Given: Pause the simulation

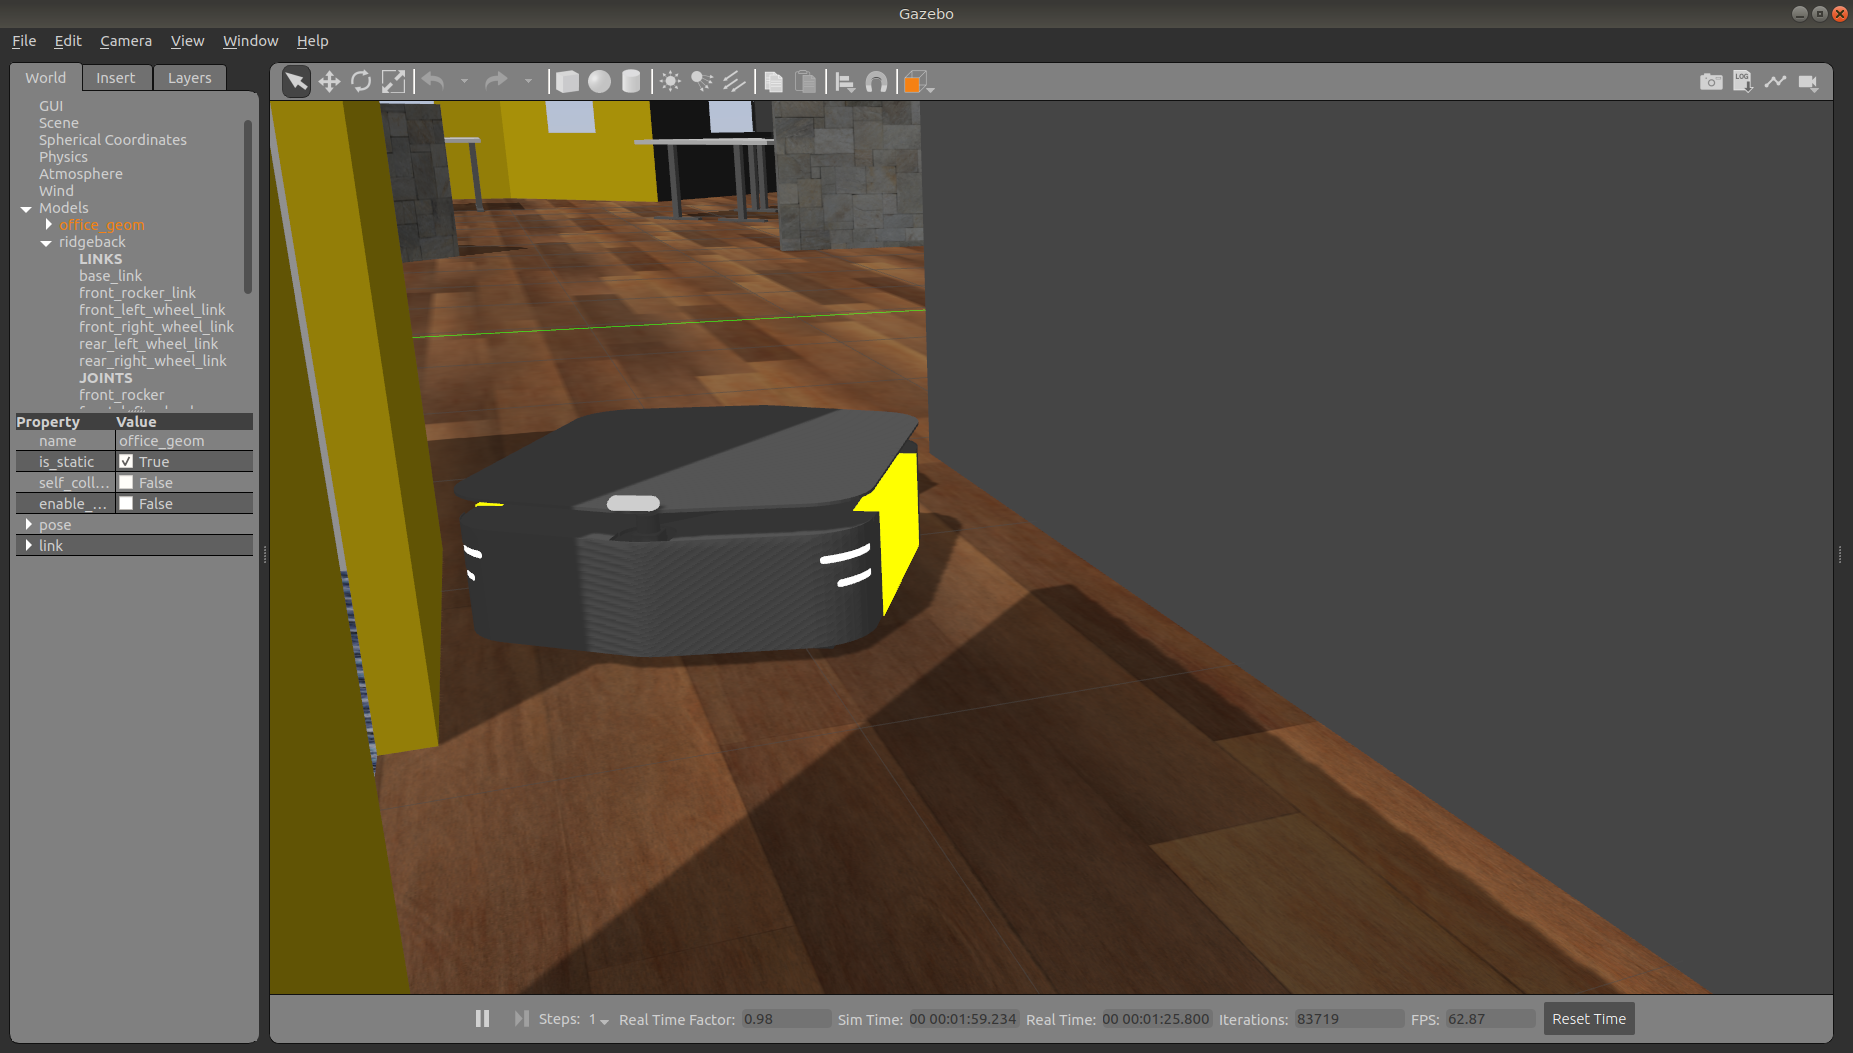Looking at the screenshot, I should pos(482,1019).
